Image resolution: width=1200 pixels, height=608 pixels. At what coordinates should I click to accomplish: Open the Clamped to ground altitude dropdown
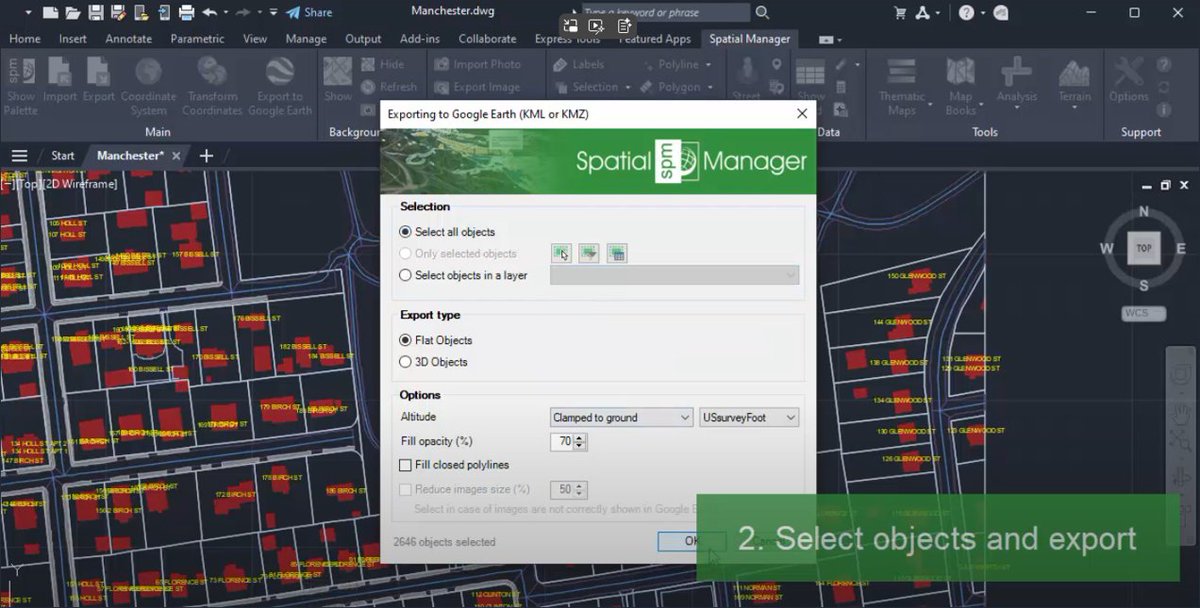click(x=621, y=417)
